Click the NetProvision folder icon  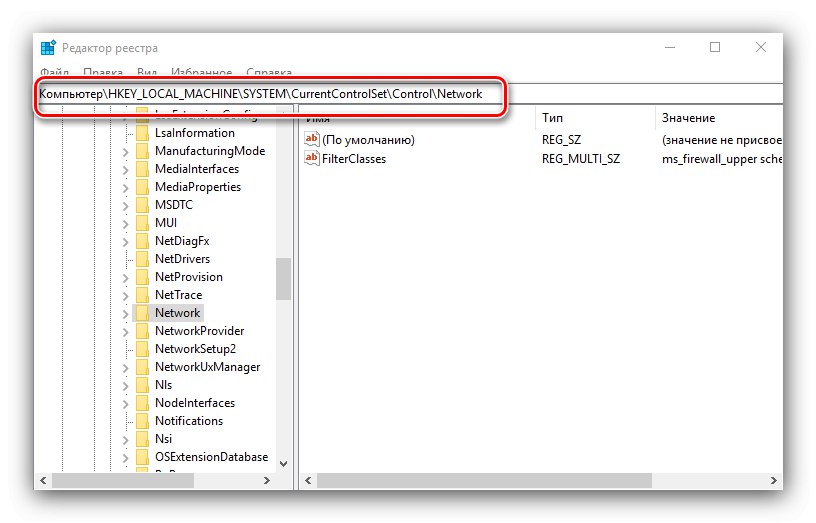[x=142, y=277]
